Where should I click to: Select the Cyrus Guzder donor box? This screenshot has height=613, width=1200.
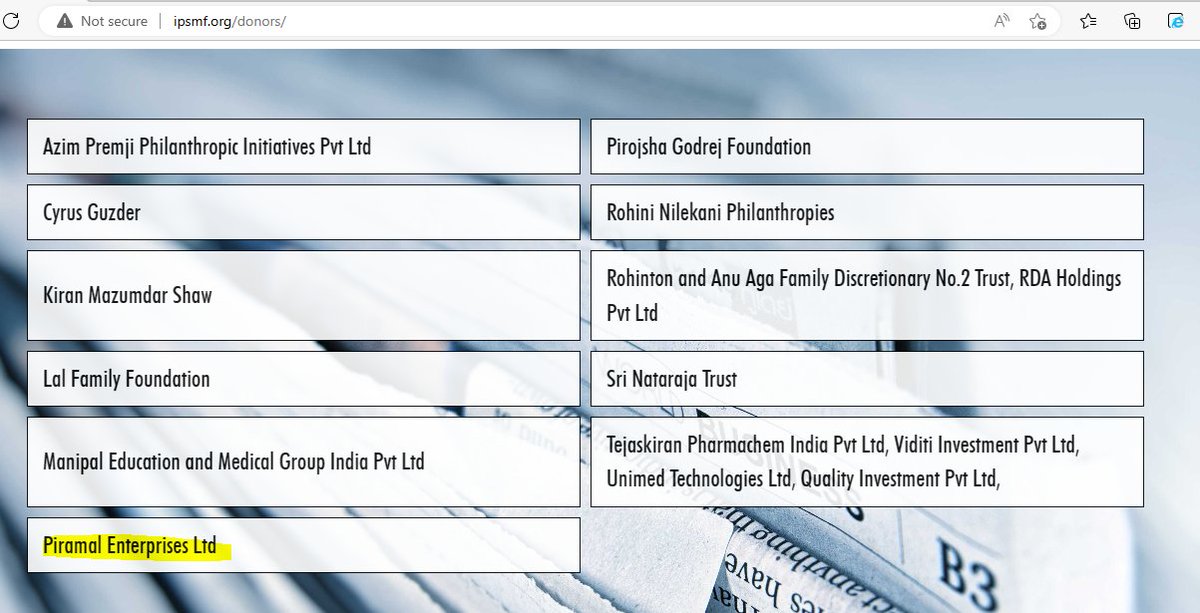tap(303, 213)
